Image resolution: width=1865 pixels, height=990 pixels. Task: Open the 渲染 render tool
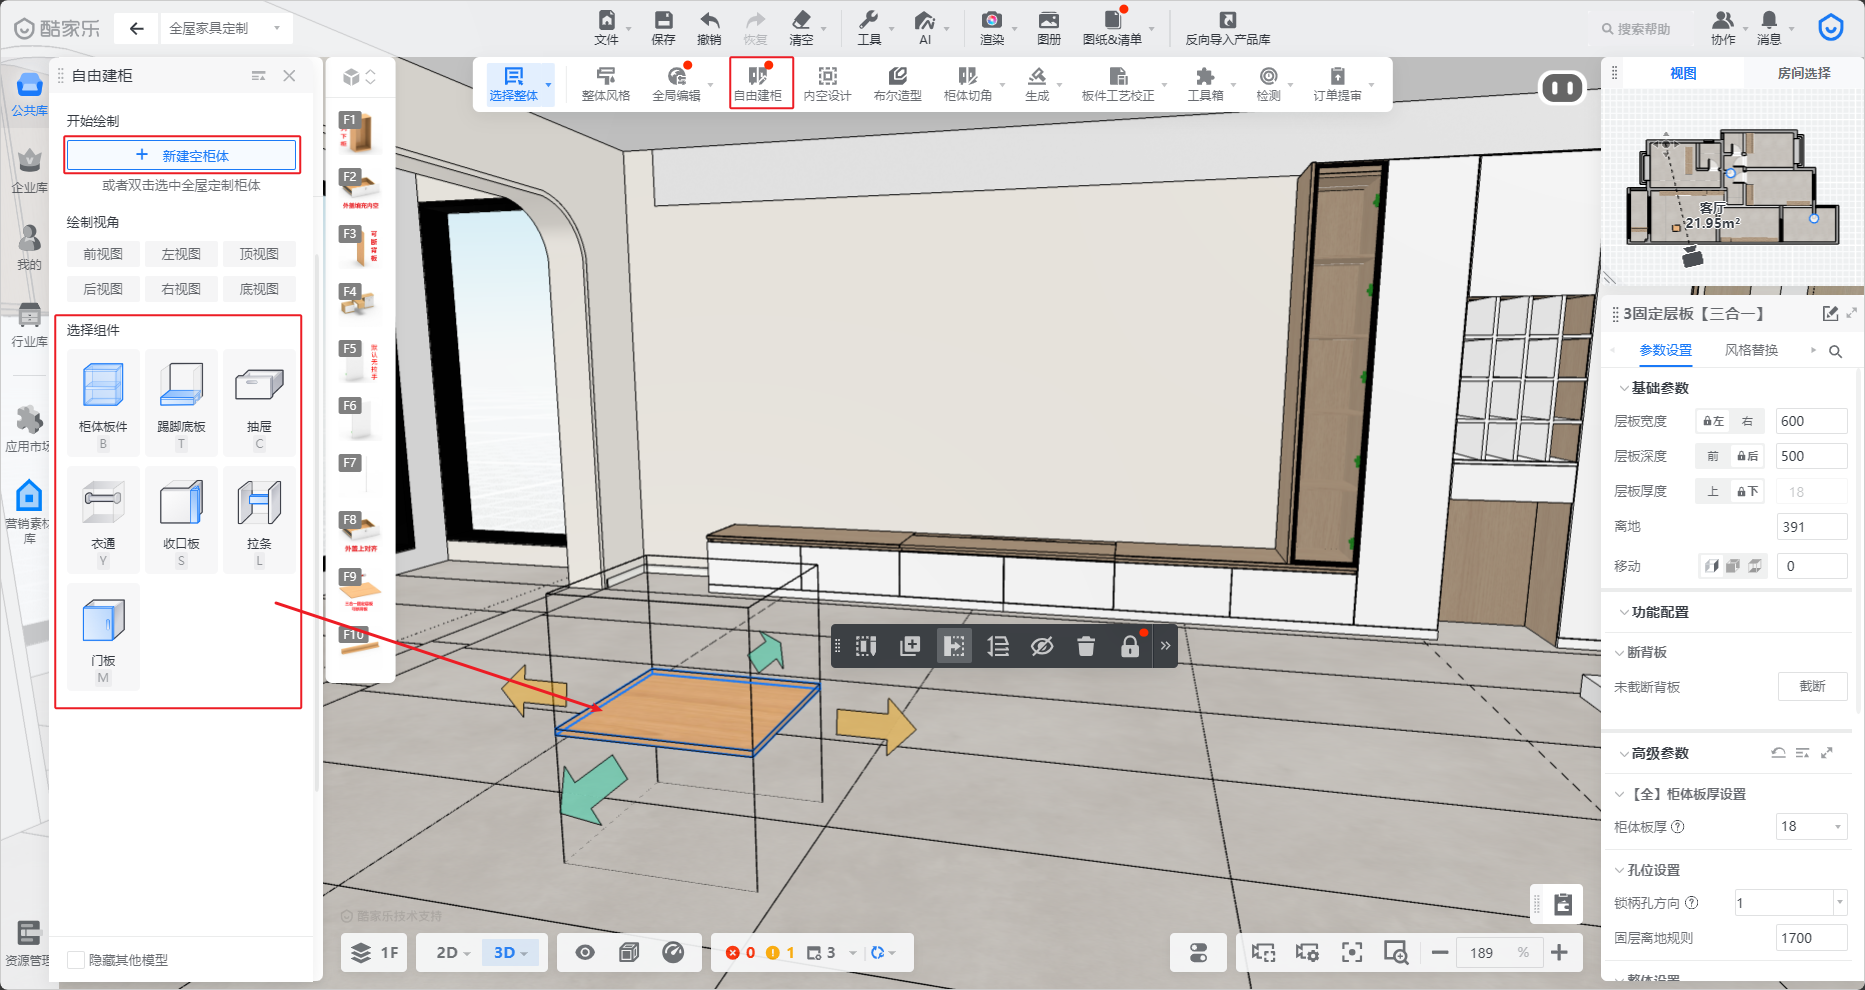click(x=991, y=27)
